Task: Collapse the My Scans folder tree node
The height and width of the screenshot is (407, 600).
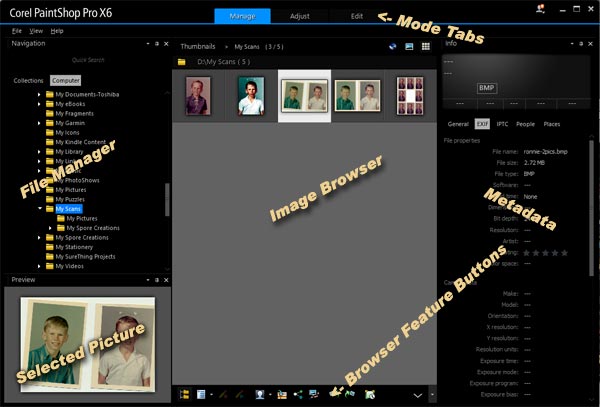Action: pos(40,209)
